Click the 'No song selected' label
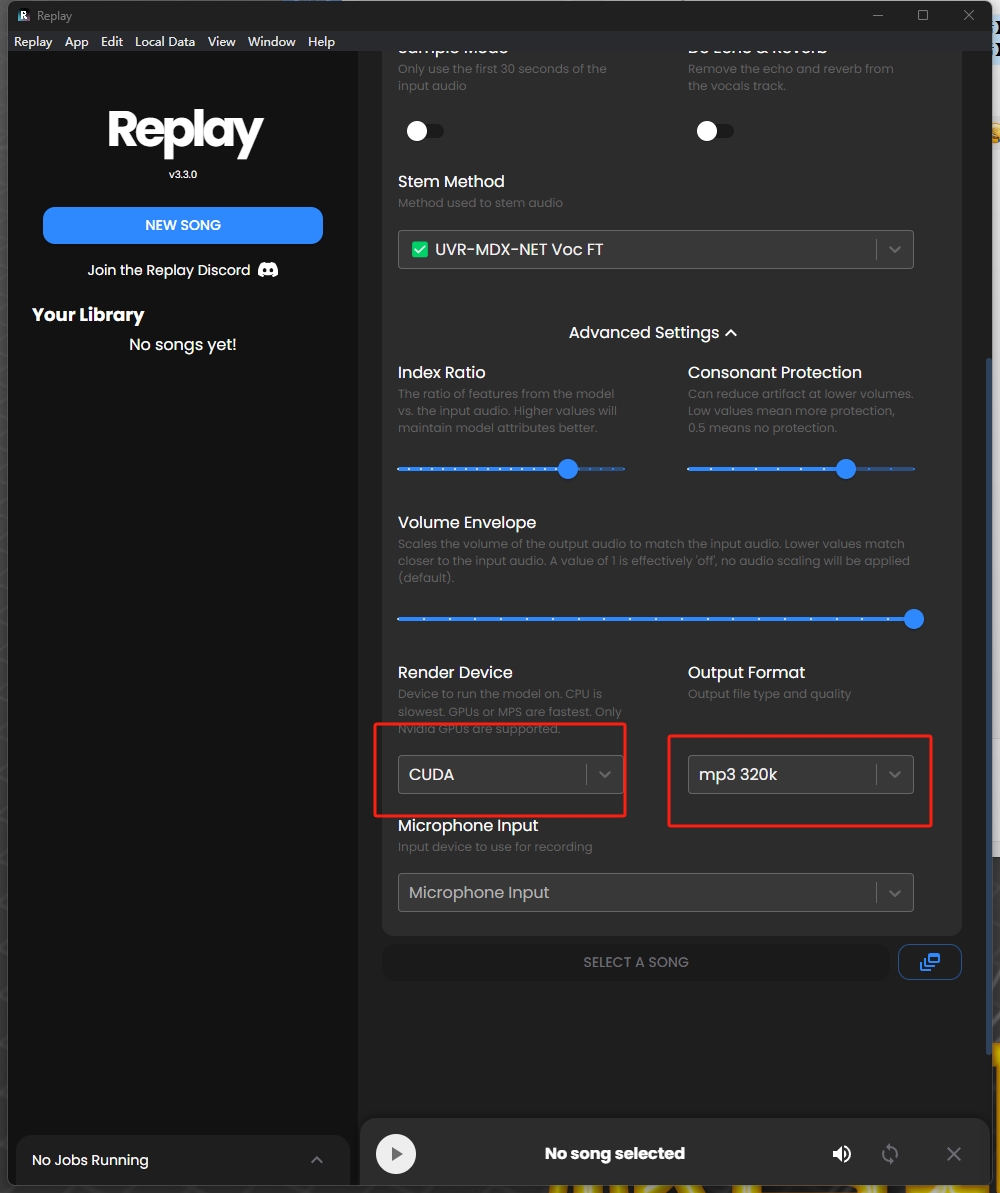1000x1193 pixels. click(x=615, y=1153)
